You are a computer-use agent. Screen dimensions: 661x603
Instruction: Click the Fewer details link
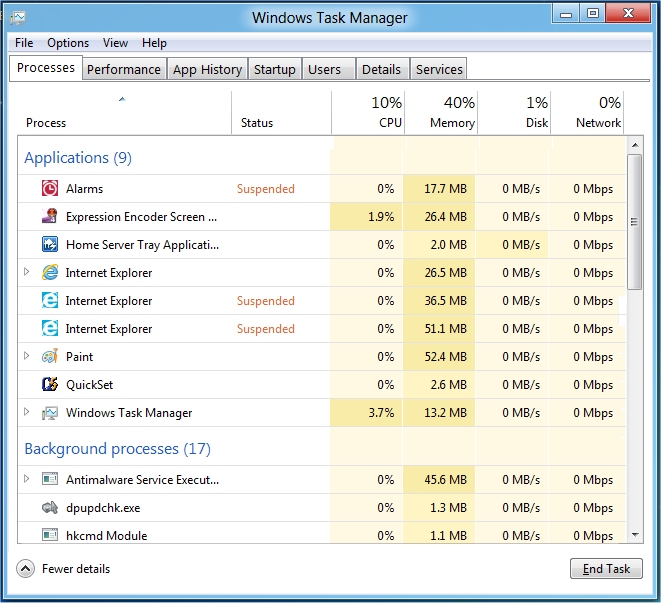(x=76, y=569)
